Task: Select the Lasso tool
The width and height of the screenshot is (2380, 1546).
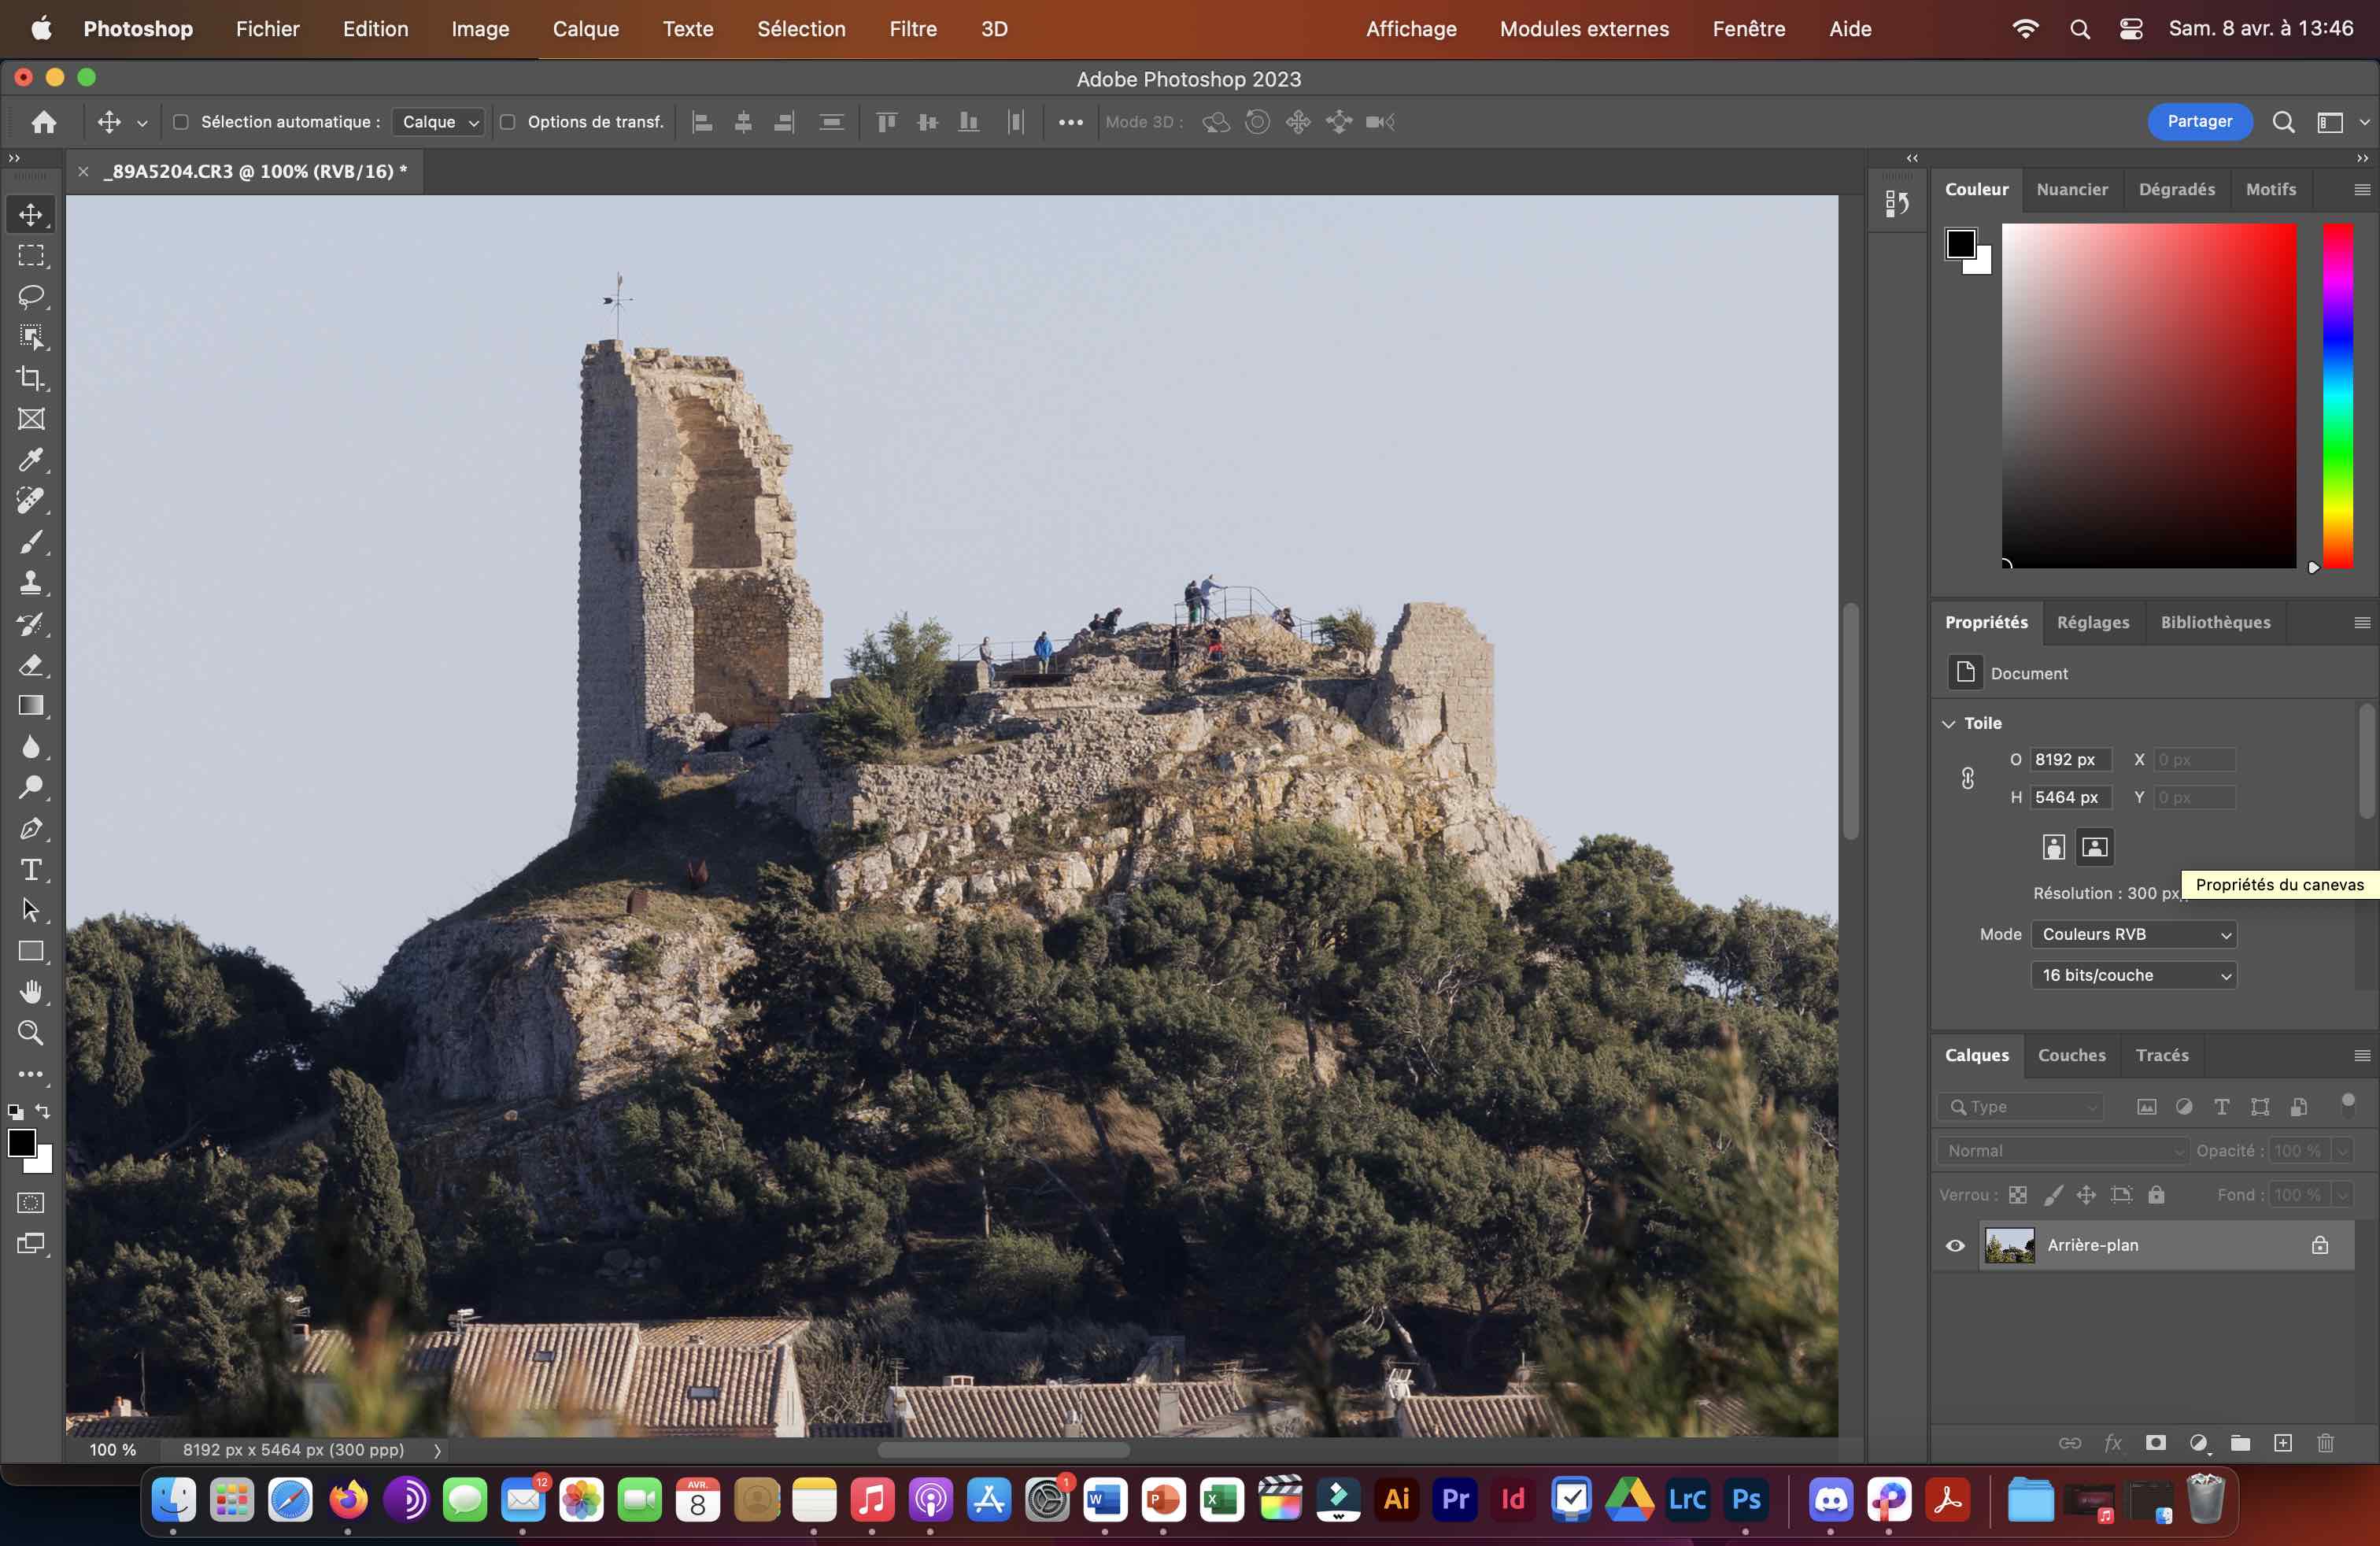Action: coord(31,297)
